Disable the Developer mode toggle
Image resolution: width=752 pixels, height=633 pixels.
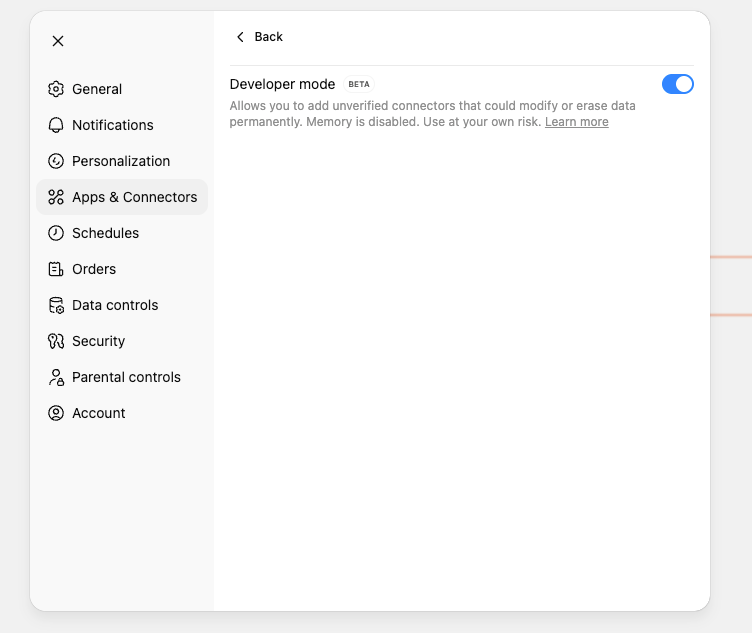677,84
